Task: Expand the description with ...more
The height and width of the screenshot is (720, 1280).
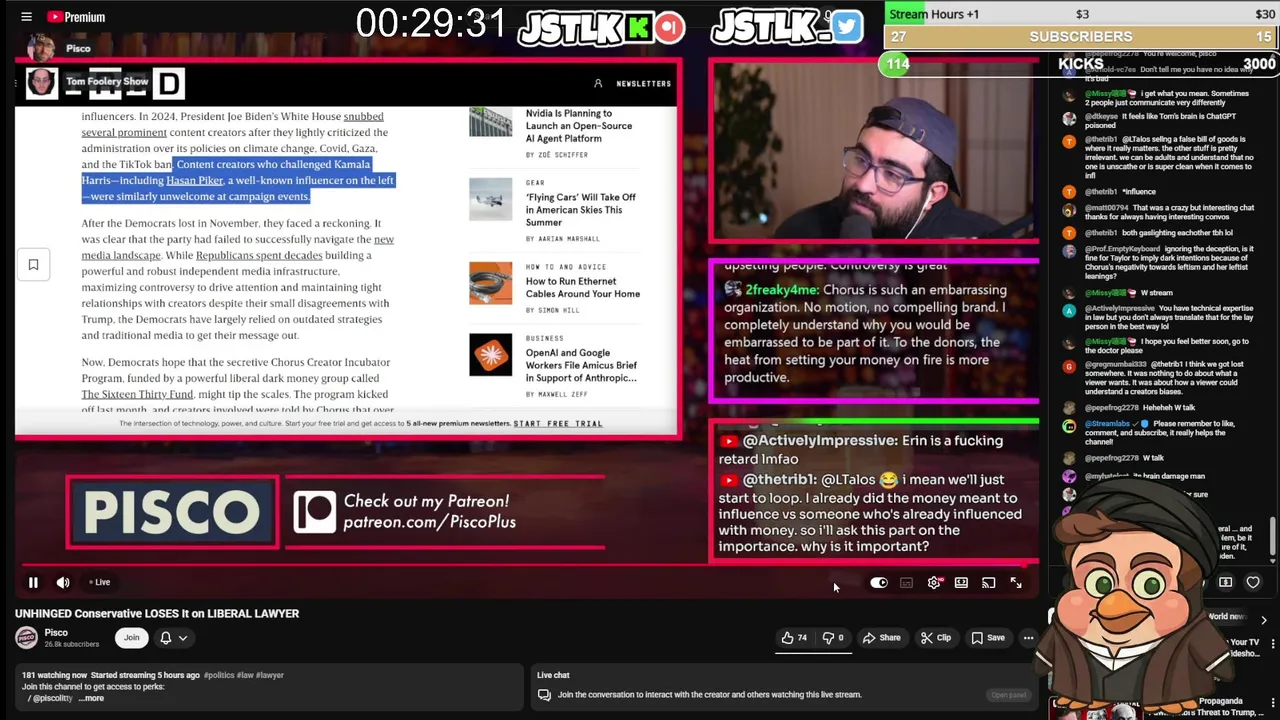Action: [91, 698]
